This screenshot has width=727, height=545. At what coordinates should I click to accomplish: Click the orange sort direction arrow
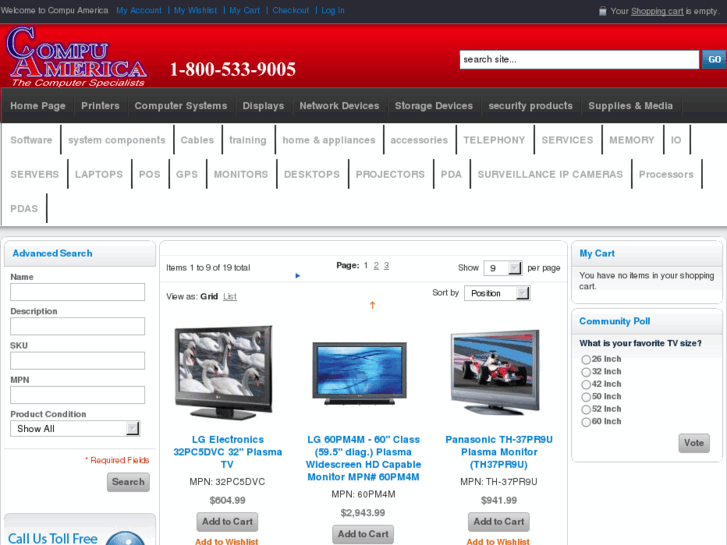tap(372, 305)
